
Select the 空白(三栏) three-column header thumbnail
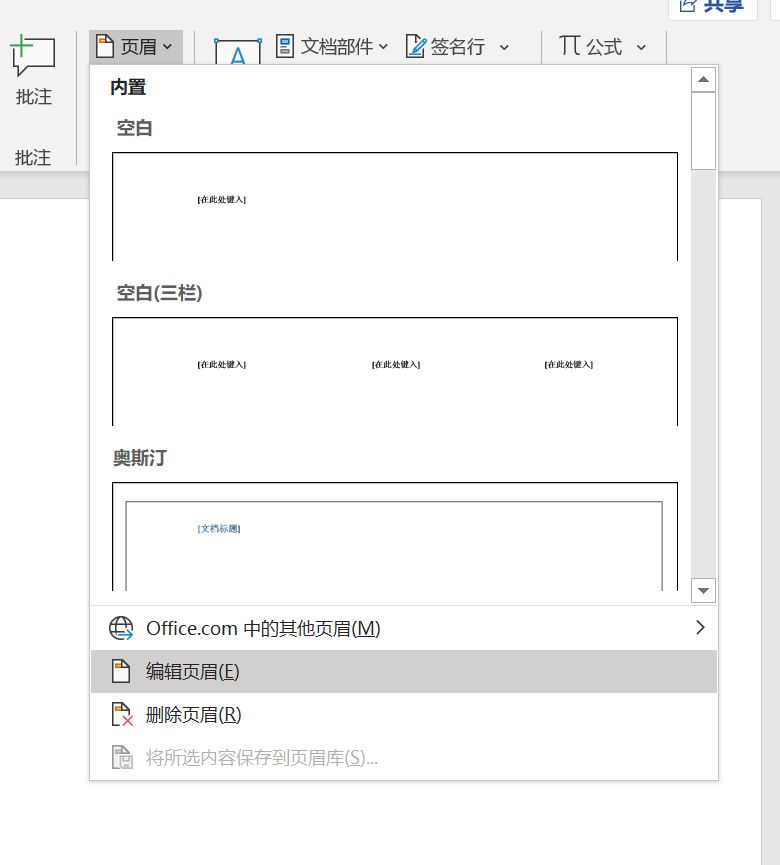click(395, 371)
